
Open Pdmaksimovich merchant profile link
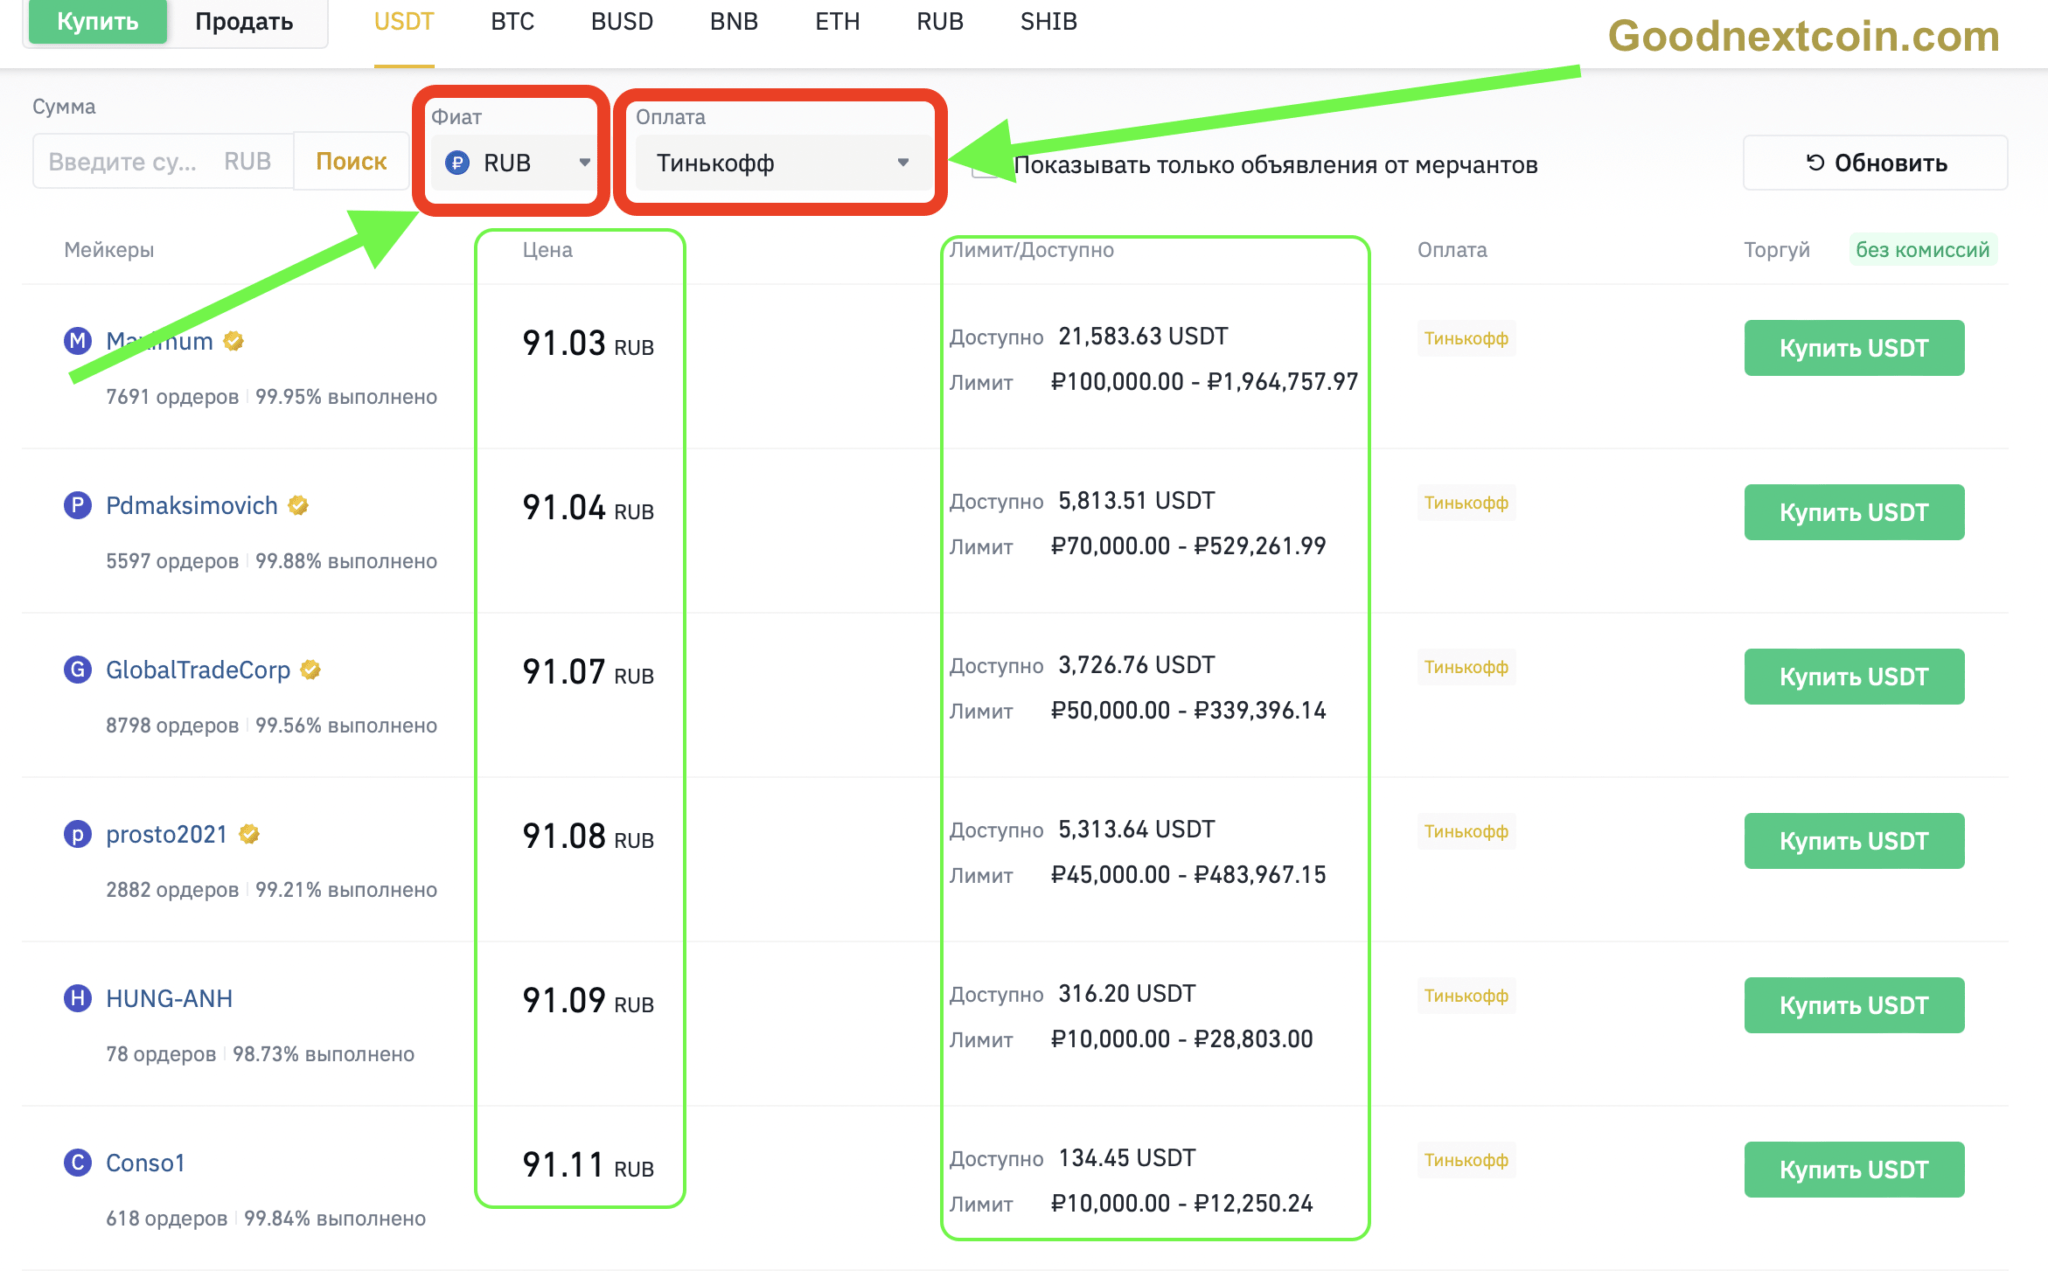192,505
